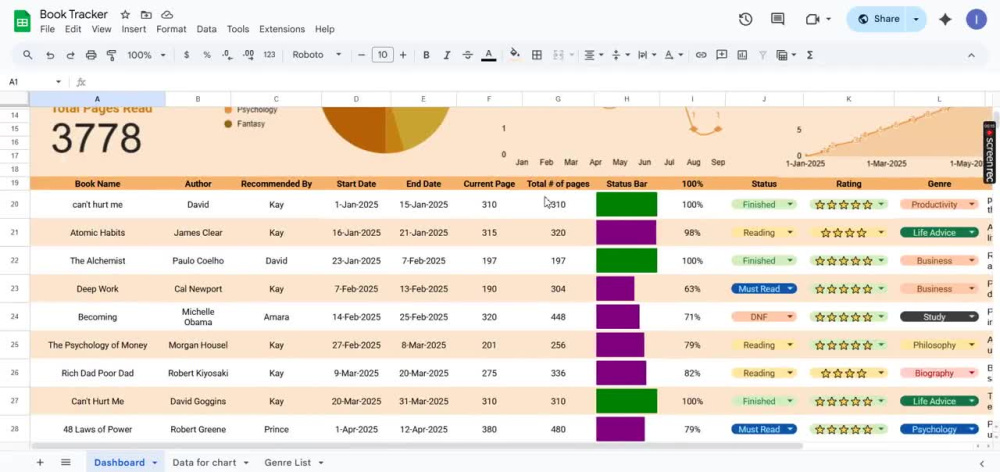The image size is (1000, 472).
Task: View cloud save status icon
Action: [166, 15]
